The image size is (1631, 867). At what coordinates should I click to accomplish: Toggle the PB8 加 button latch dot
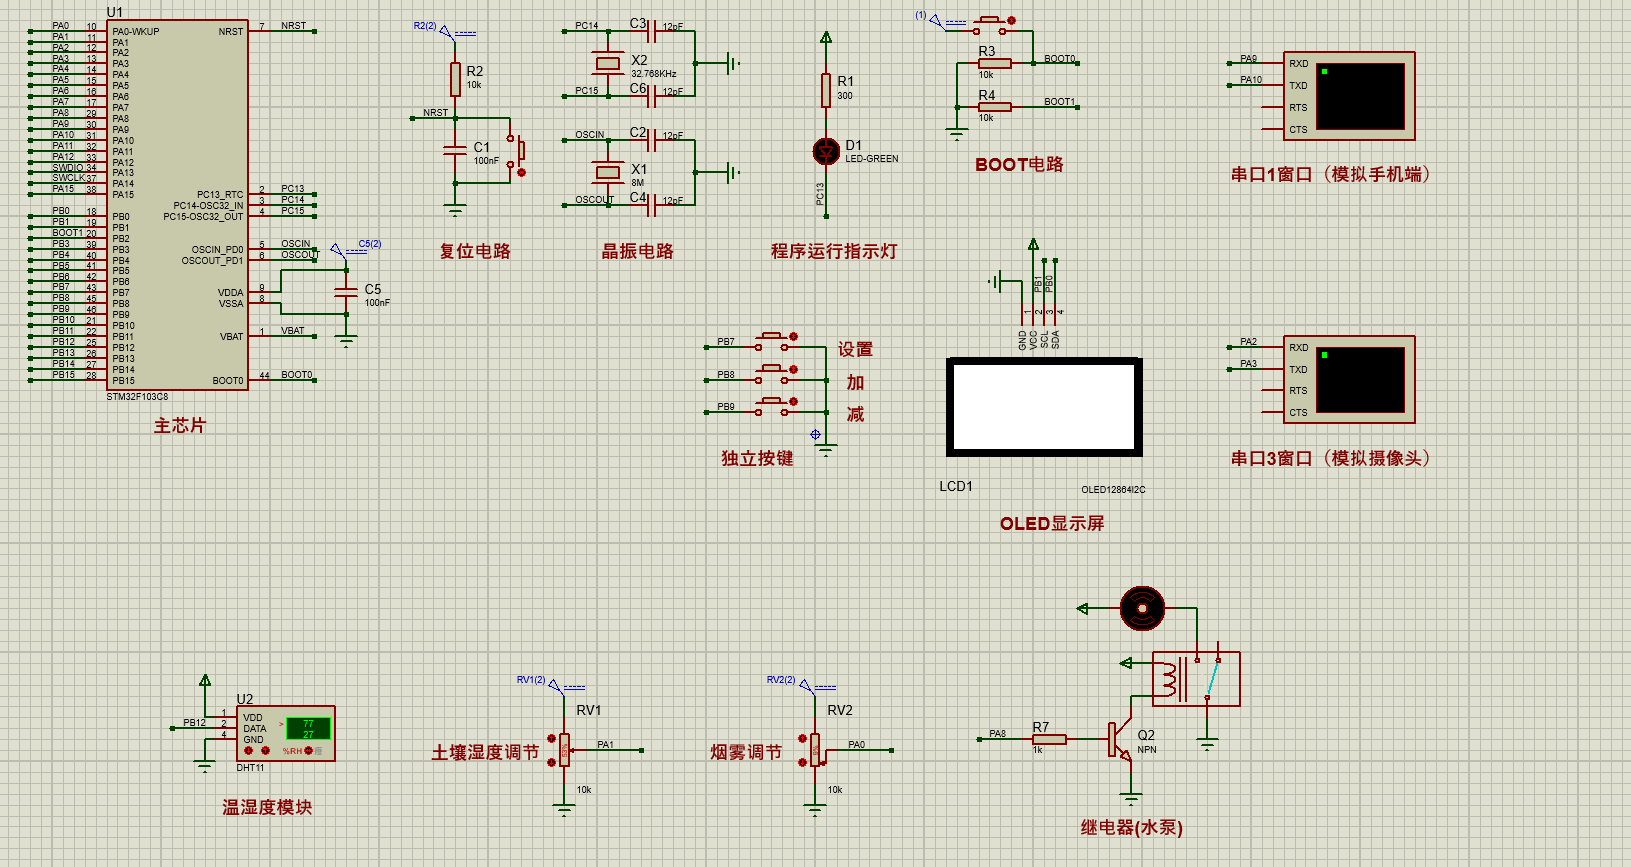click(x=793, y=369)
